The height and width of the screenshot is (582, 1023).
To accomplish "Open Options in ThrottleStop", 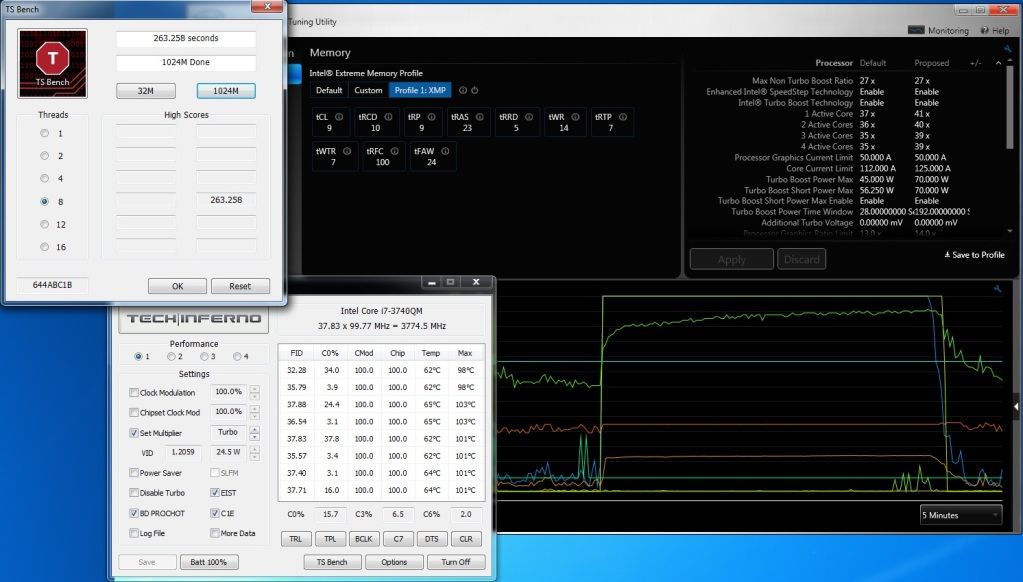I will tap(394, 562).
